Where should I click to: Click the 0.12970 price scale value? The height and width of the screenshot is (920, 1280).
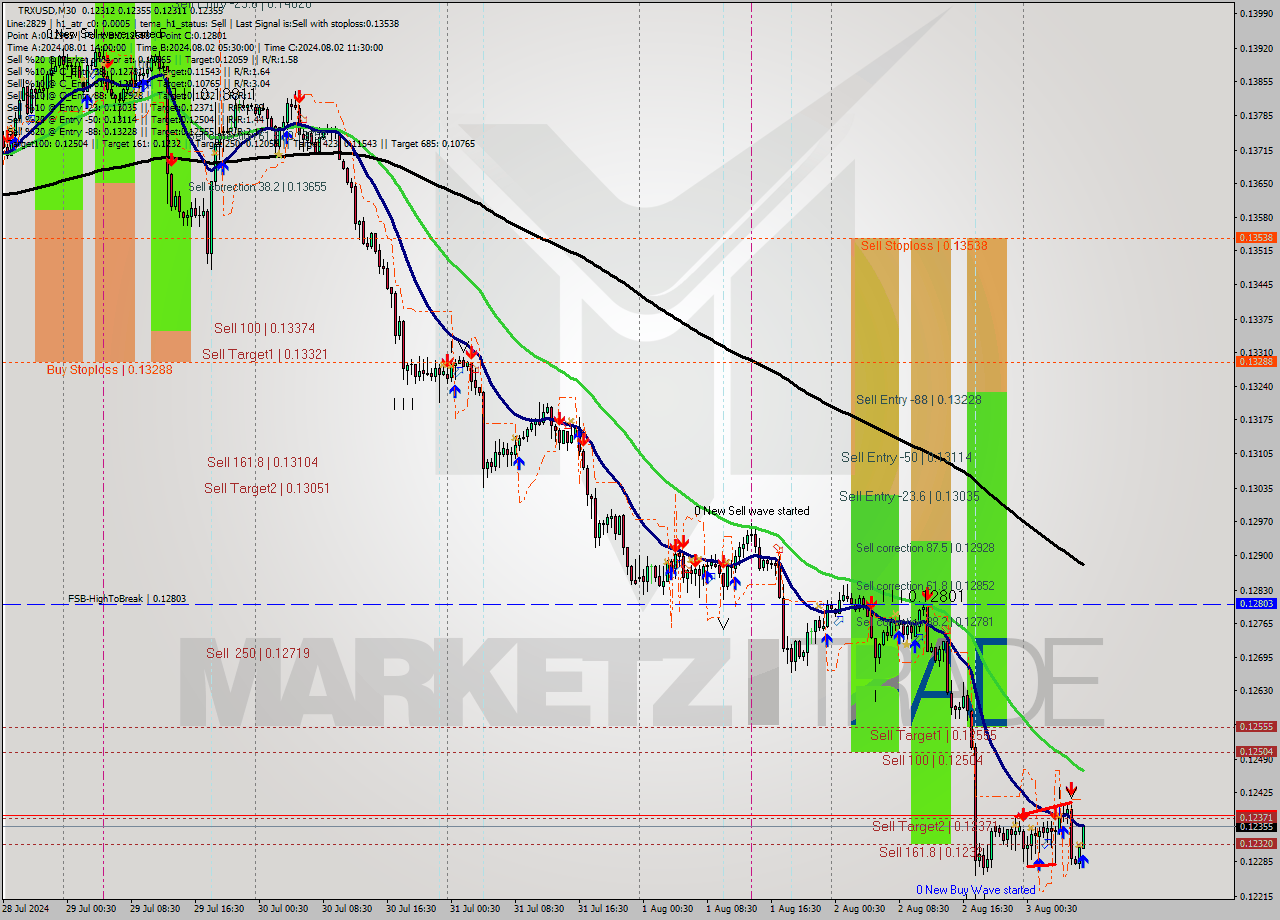pos(1255,522)
